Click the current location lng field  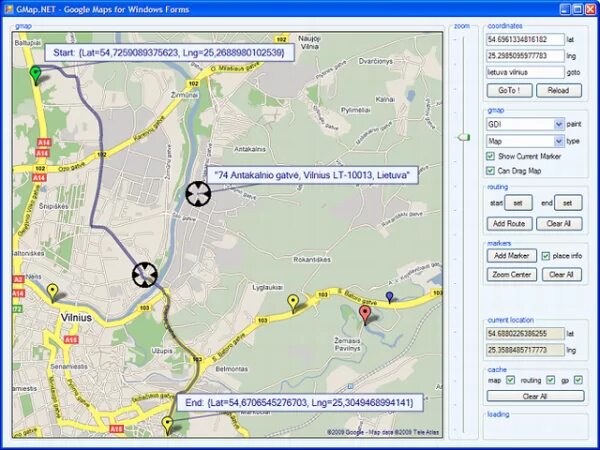click(525, 350)
